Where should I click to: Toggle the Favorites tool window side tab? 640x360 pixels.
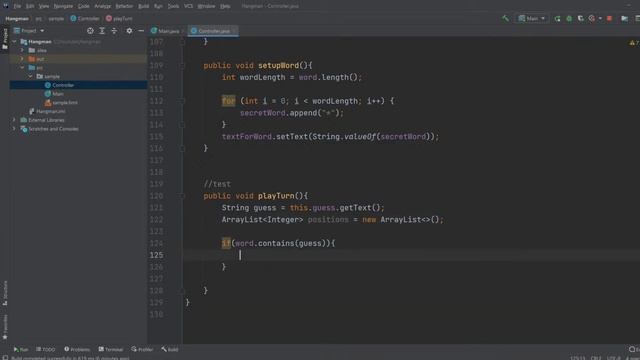[x=5, y=327]
